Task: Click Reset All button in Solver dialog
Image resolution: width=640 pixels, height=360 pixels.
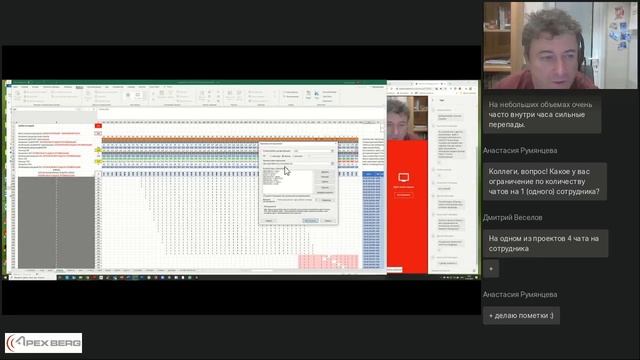Action: (325, 187)
